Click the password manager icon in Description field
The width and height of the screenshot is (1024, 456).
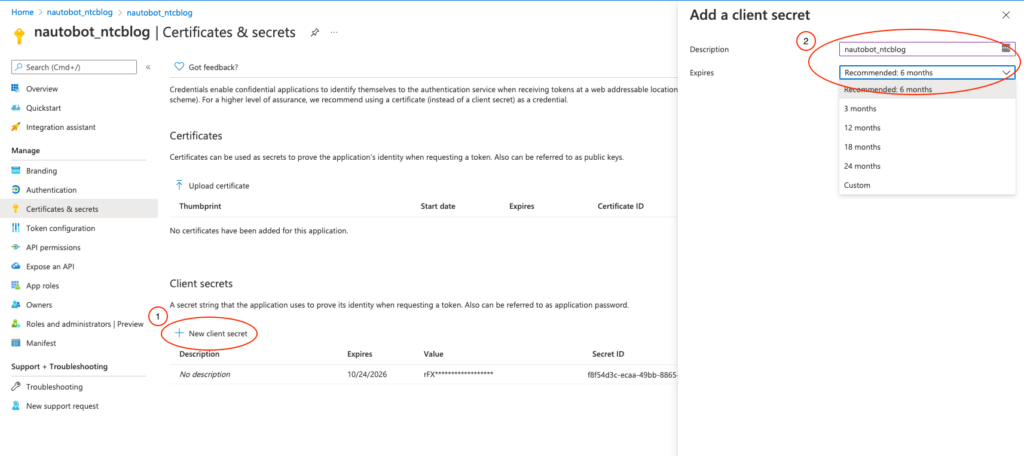(x=1006, y=48)
